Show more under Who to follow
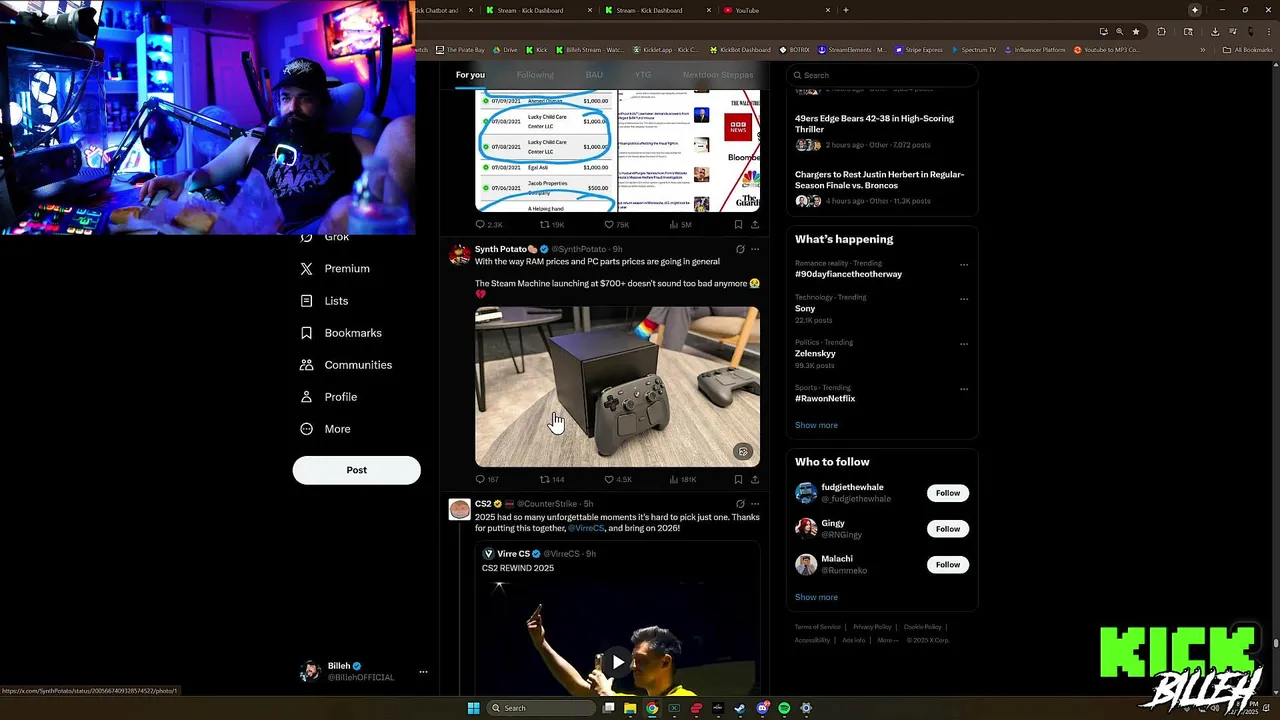Screen dimensions: 1280x720 (x=816, y=597)
